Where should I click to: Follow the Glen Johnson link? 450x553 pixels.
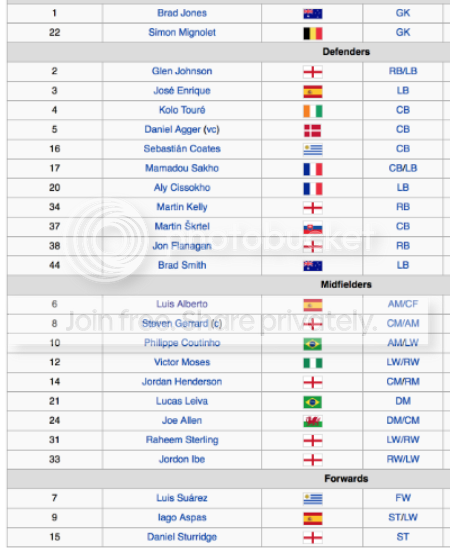coord(182,71)
